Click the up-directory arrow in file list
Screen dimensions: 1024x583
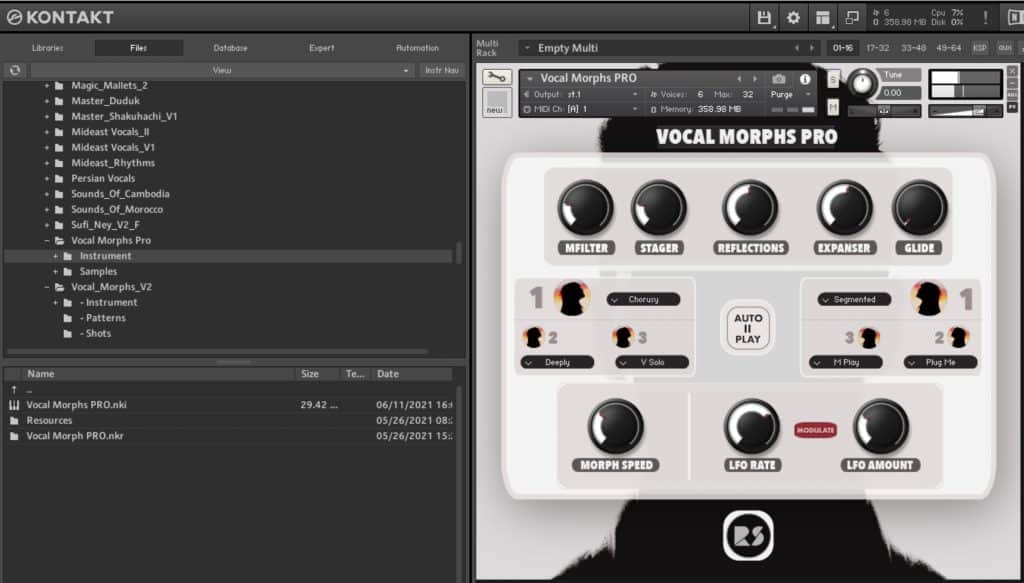point(14,389)
